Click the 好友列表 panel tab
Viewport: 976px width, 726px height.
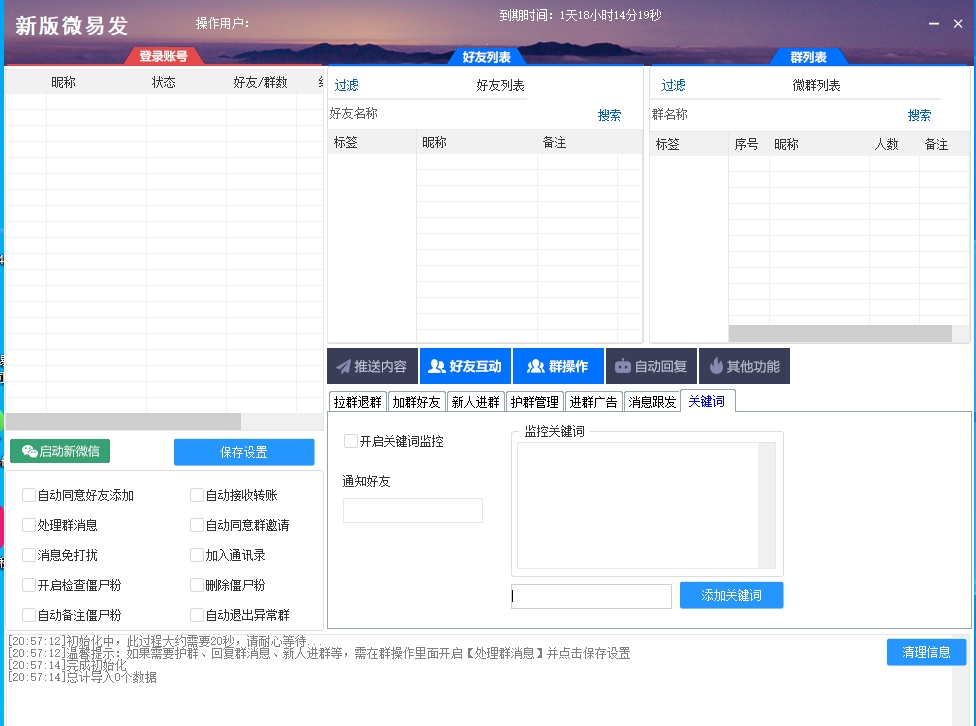tap(487, 57)
